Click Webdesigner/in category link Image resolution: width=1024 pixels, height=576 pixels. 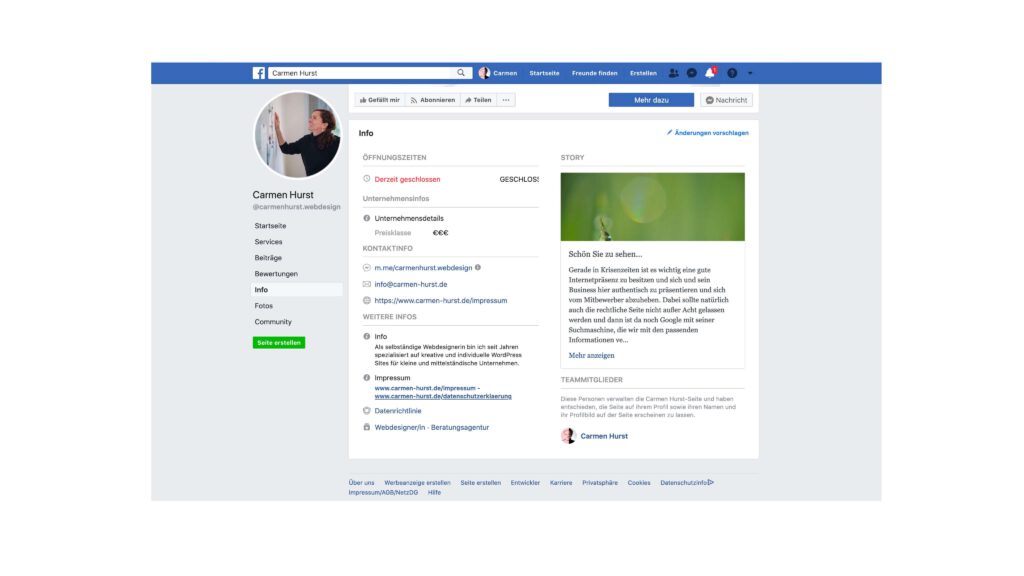[400, 427]
